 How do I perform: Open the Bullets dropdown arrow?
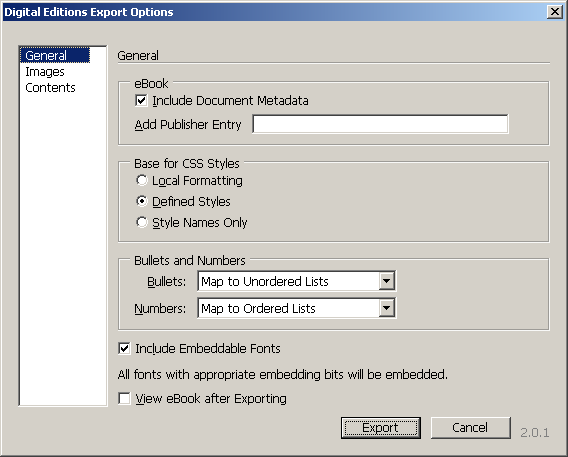click(387, 281)
